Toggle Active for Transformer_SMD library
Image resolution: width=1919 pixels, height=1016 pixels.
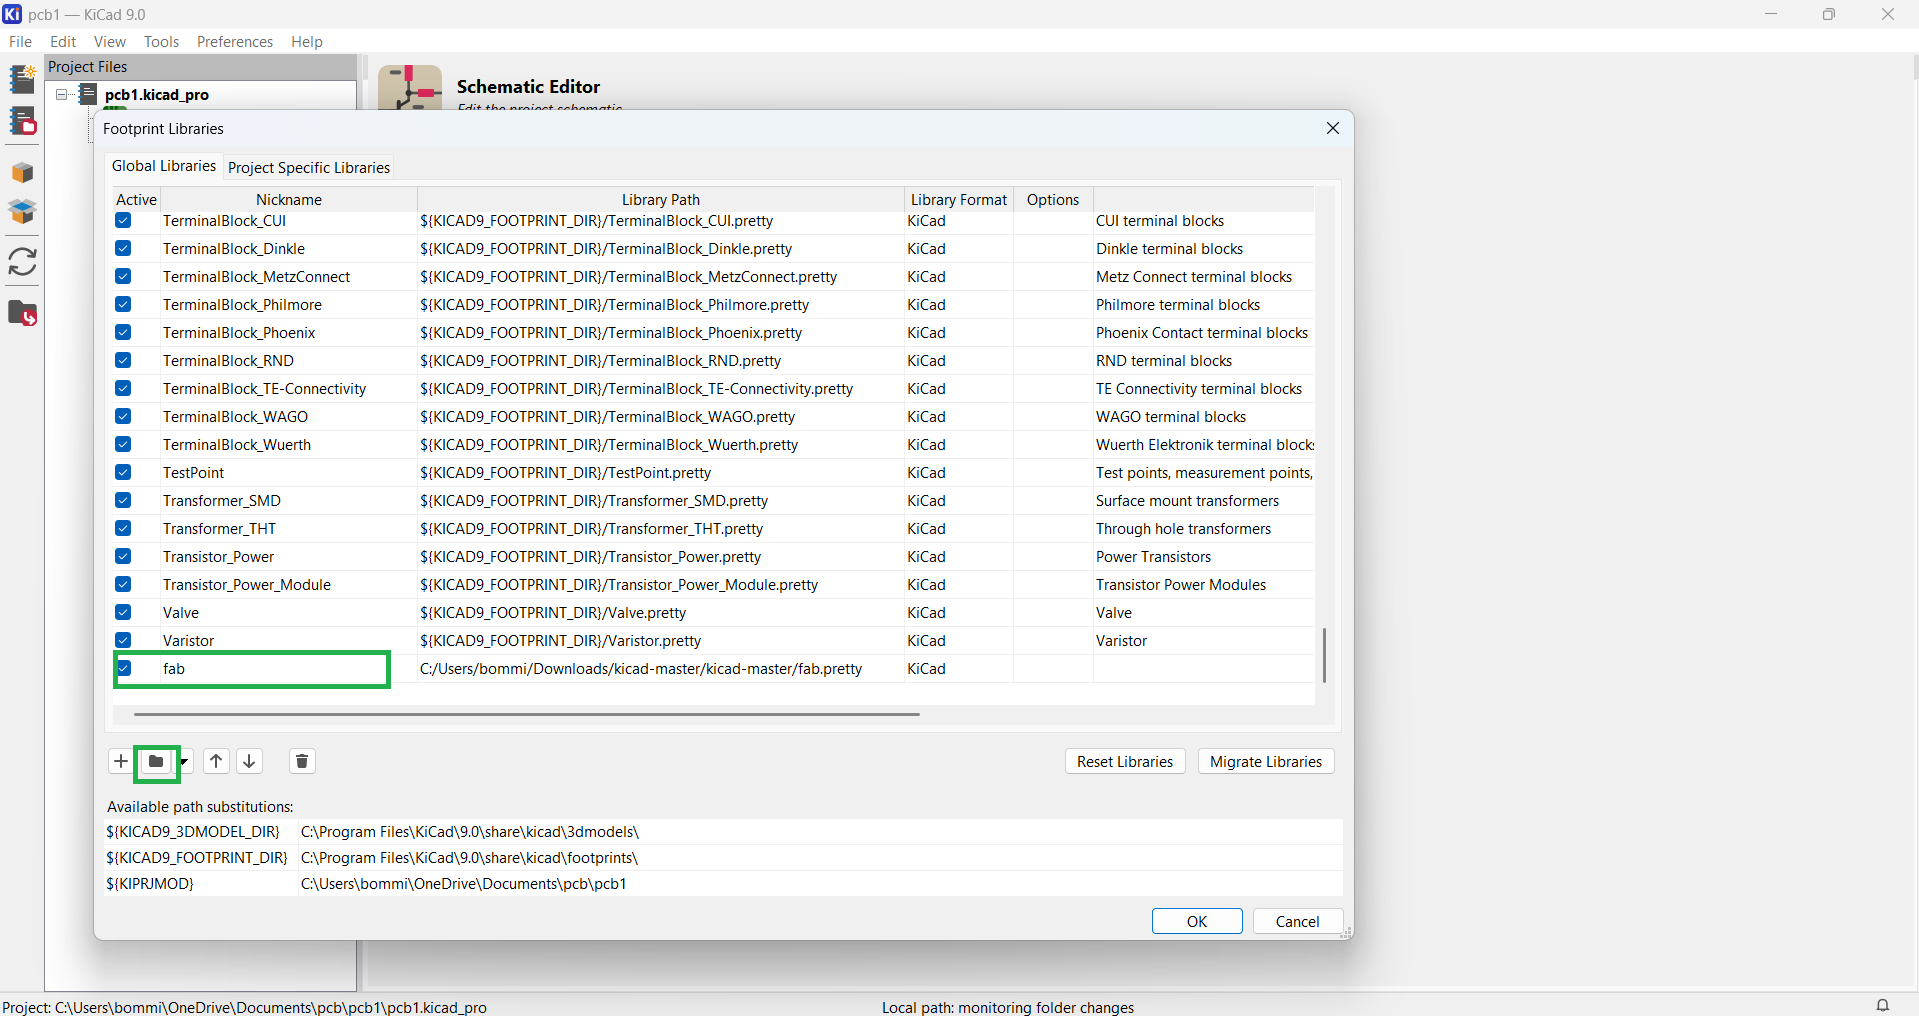tap(123, 500)
